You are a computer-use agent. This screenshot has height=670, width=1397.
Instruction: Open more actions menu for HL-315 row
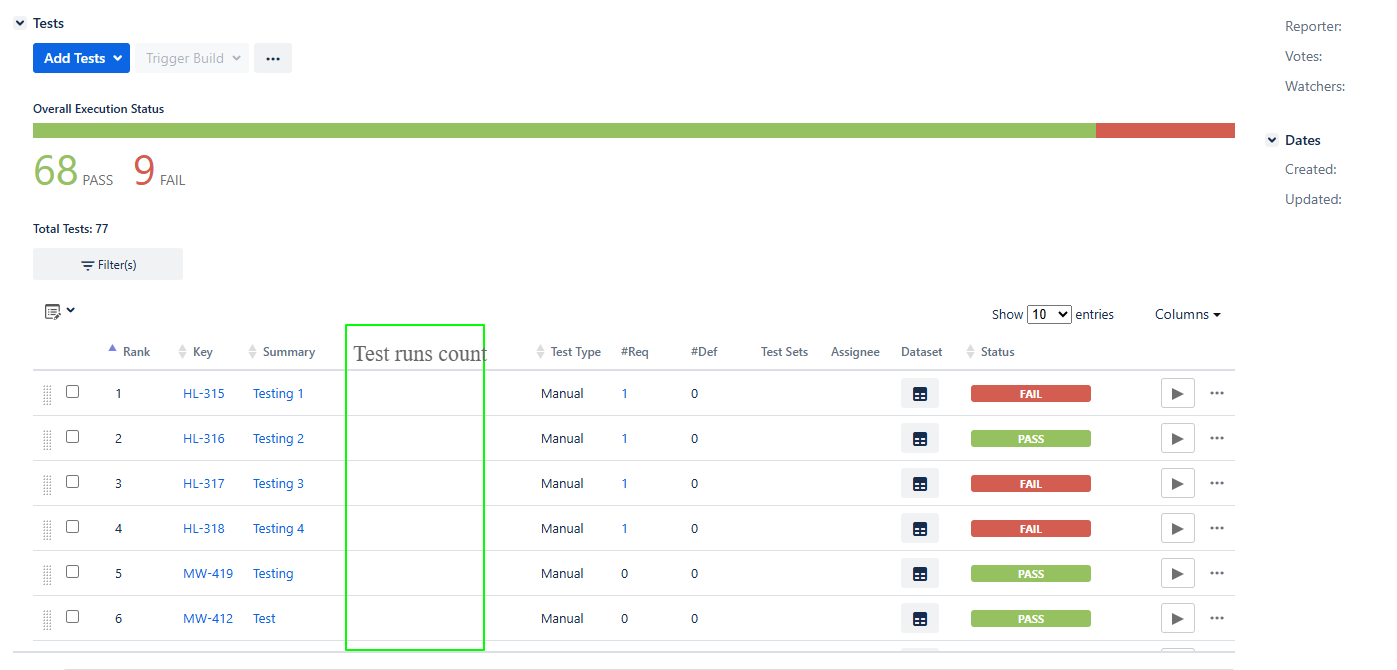coord(1217,393)
